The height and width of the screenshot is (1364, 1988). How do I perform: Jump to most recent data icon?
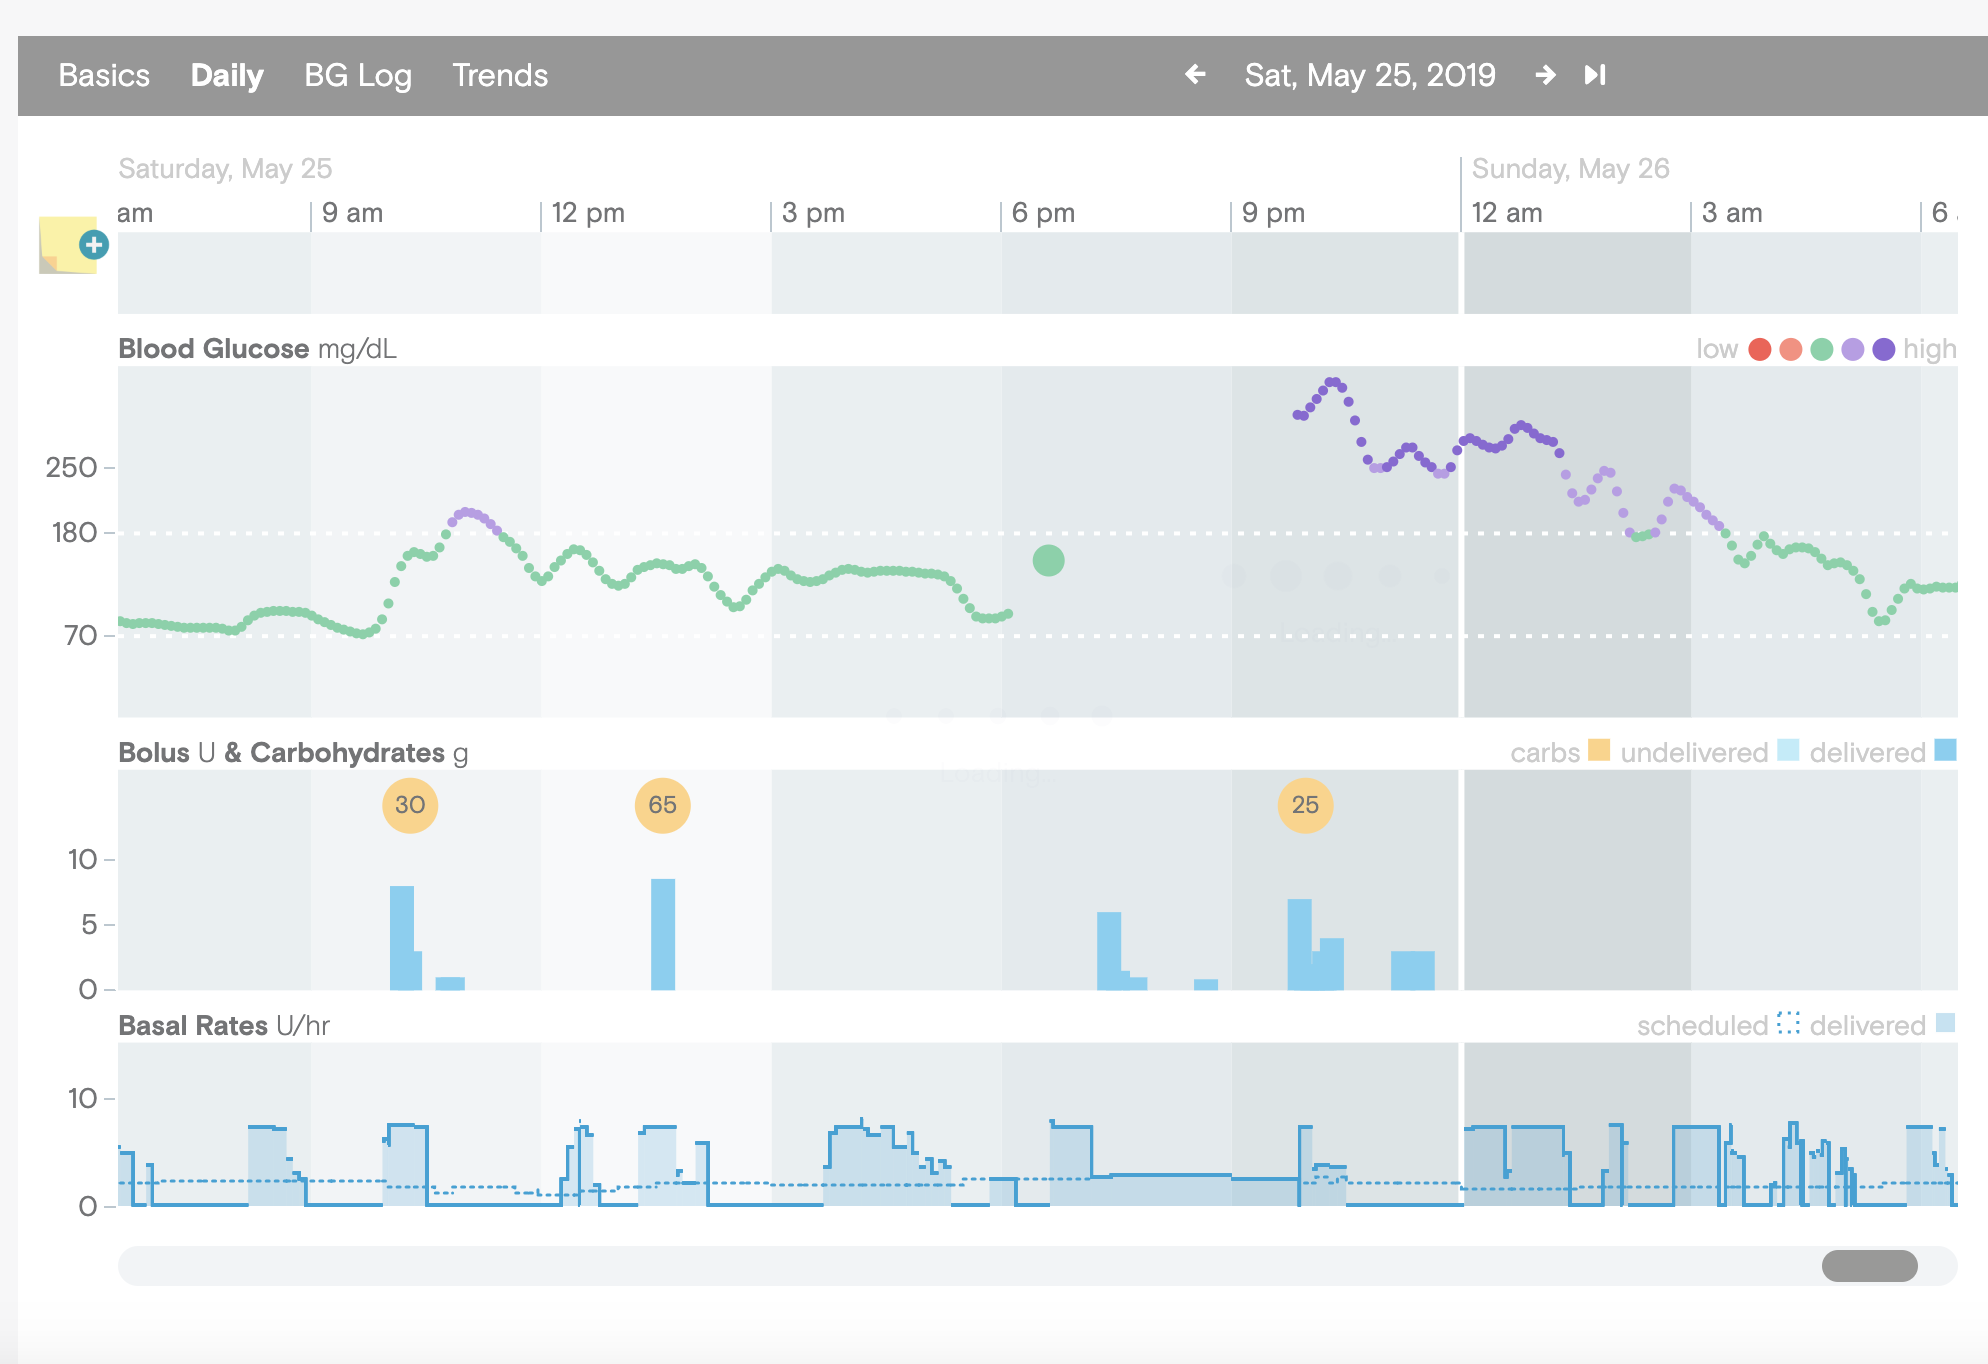(1595, 75)
